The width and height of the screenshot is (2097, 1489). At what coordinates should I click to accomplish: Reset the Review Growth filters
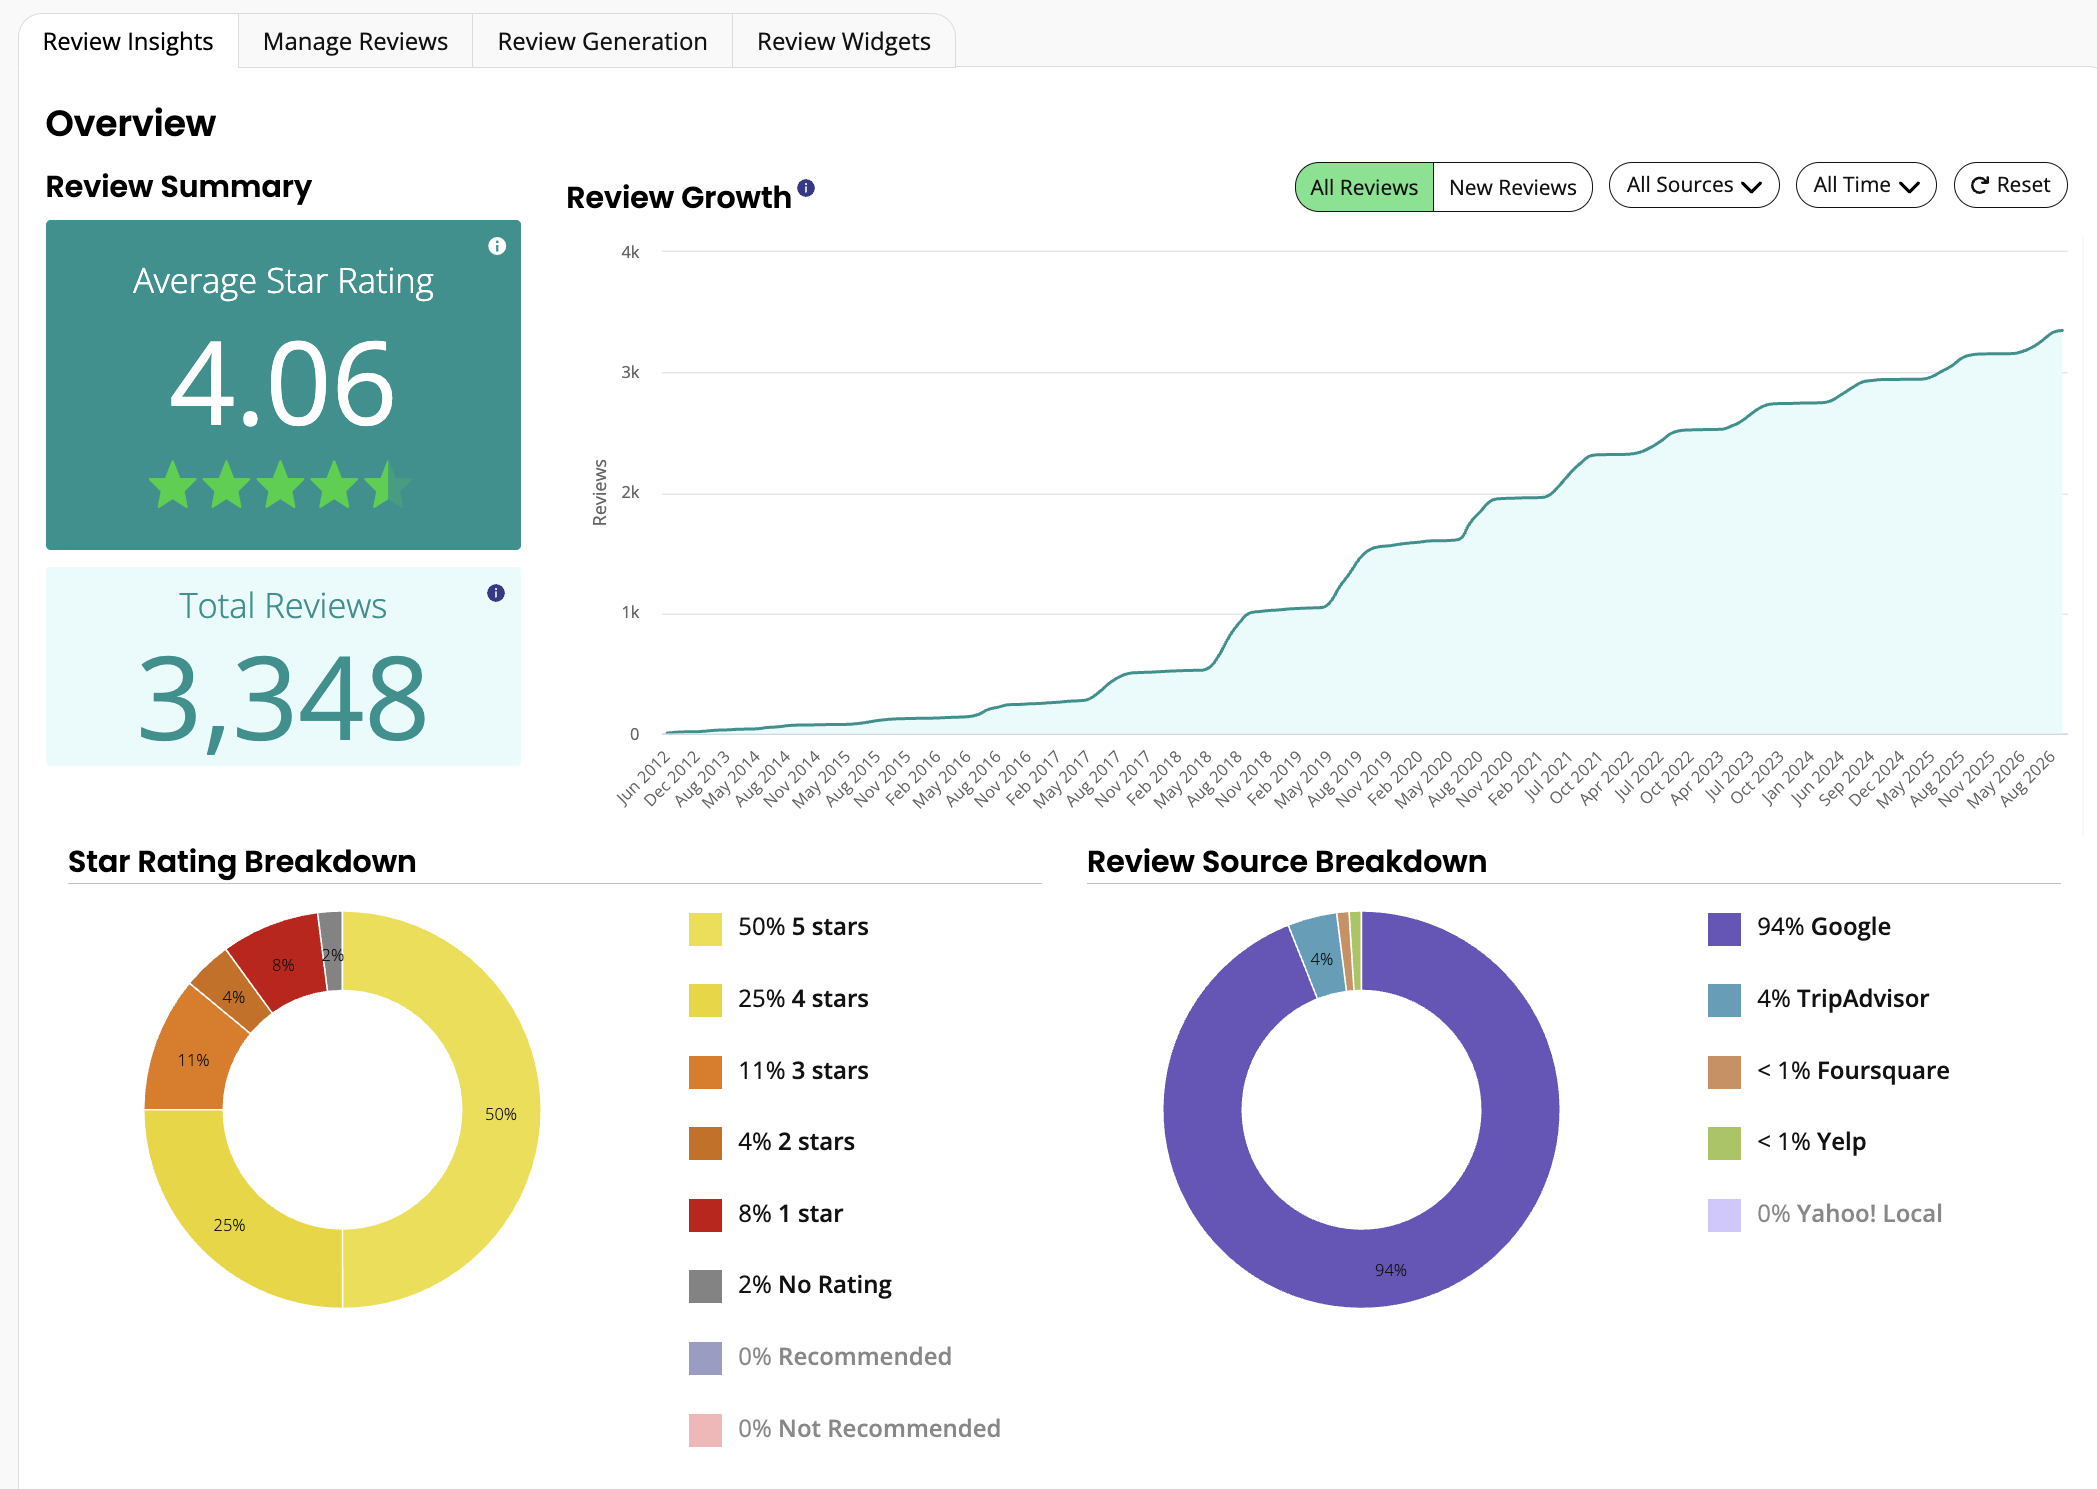coord(2010,185)
